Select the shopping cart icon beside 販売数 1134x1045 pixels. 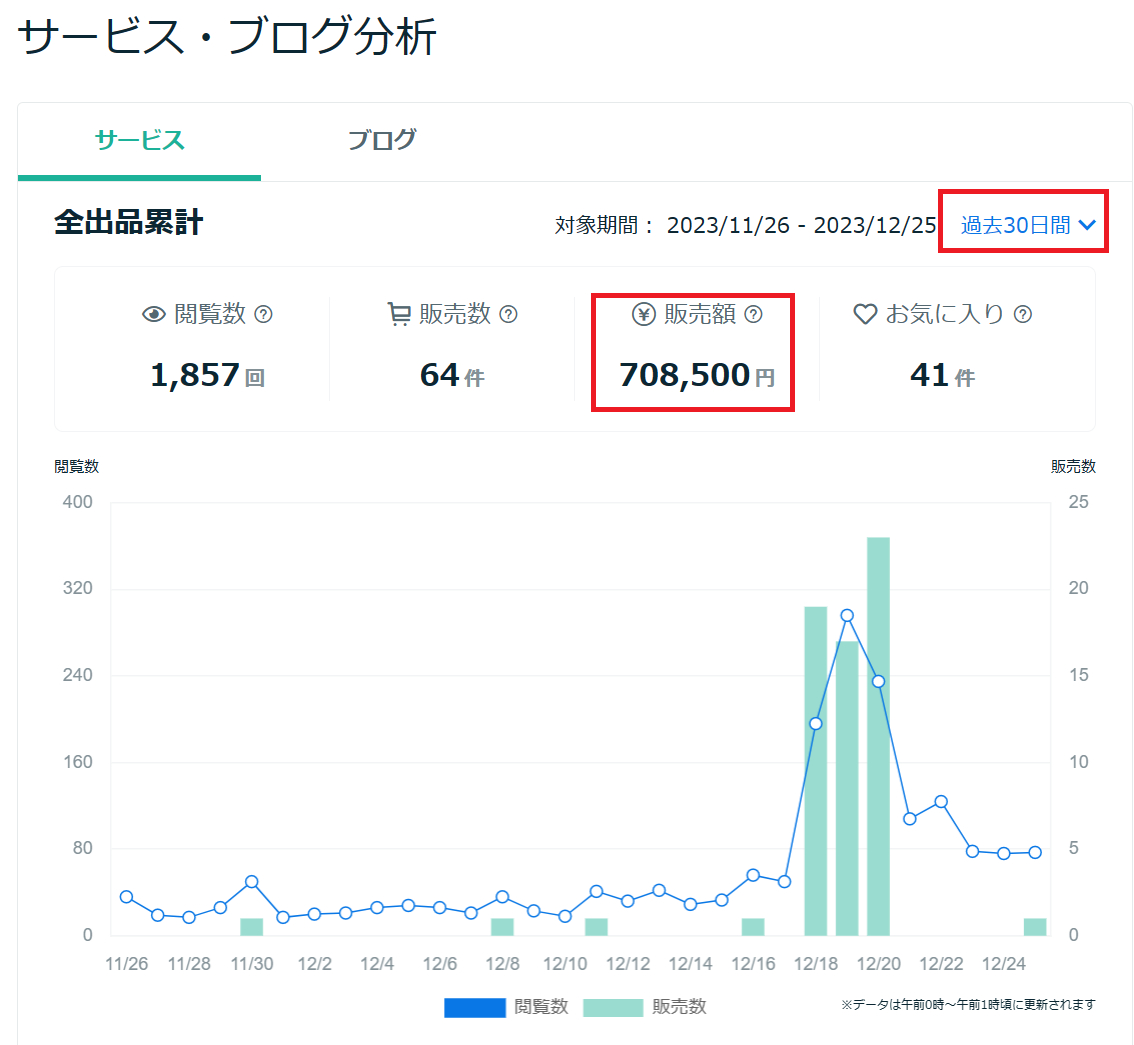point(398,314)
